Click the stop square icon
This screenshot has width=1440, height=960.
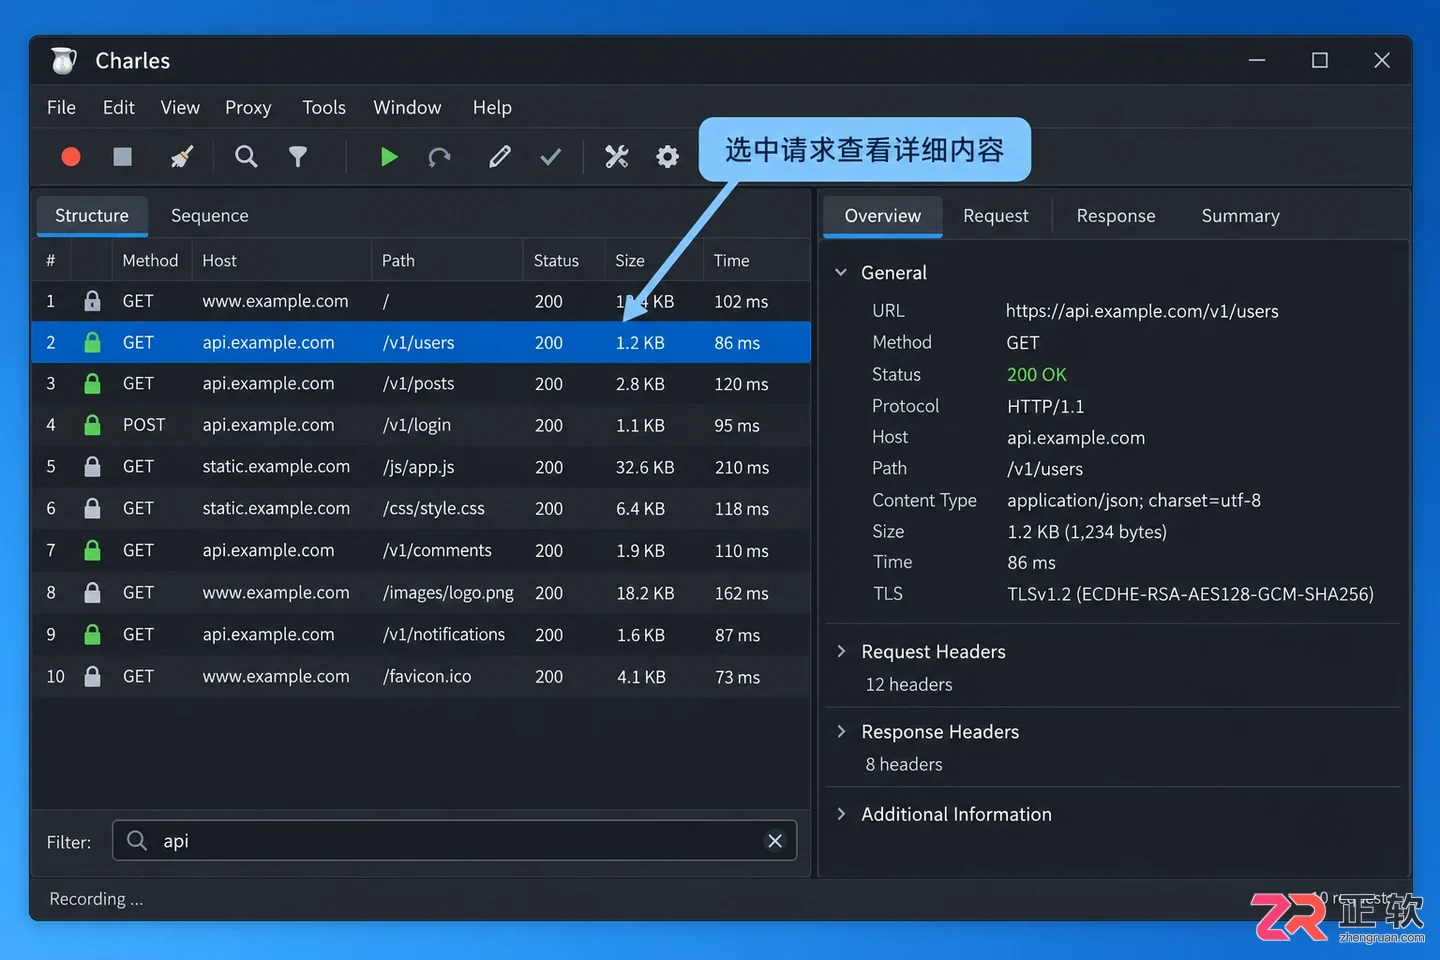click(122, 157)
